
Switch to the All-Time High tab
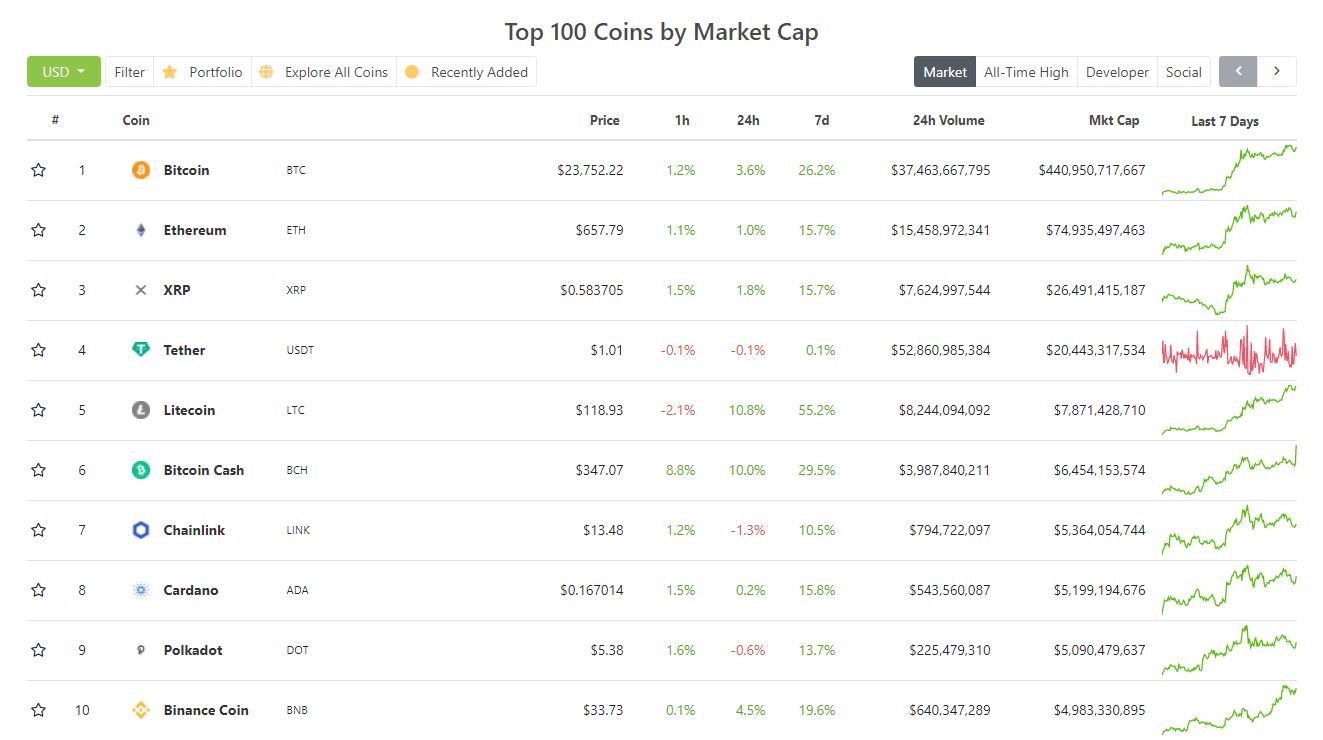1026,72
